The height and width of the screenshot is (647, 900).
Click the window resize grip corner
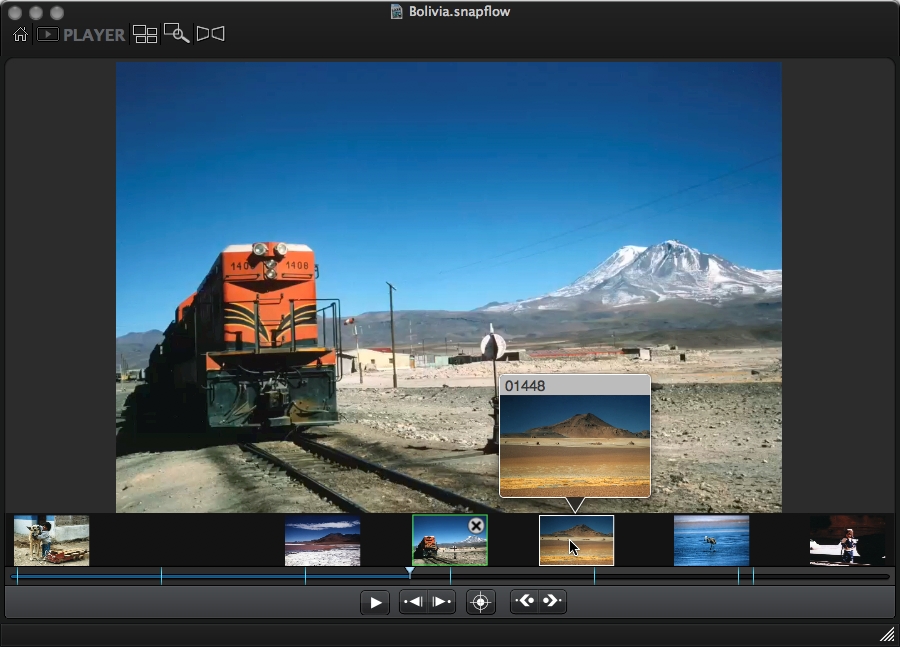point(887,634)
